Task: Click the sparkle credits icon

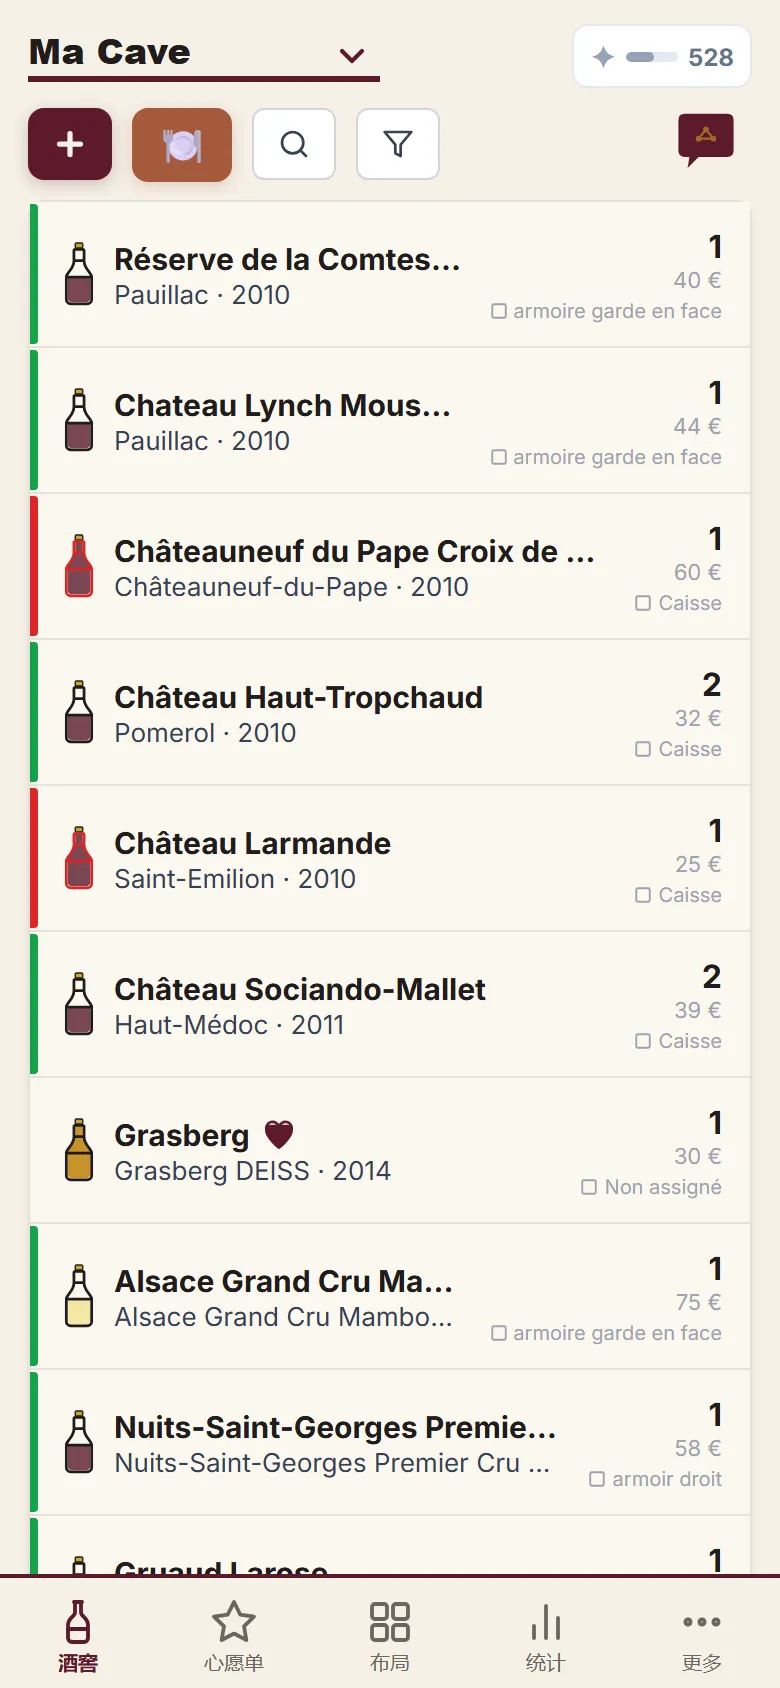Action: point(603,57)
